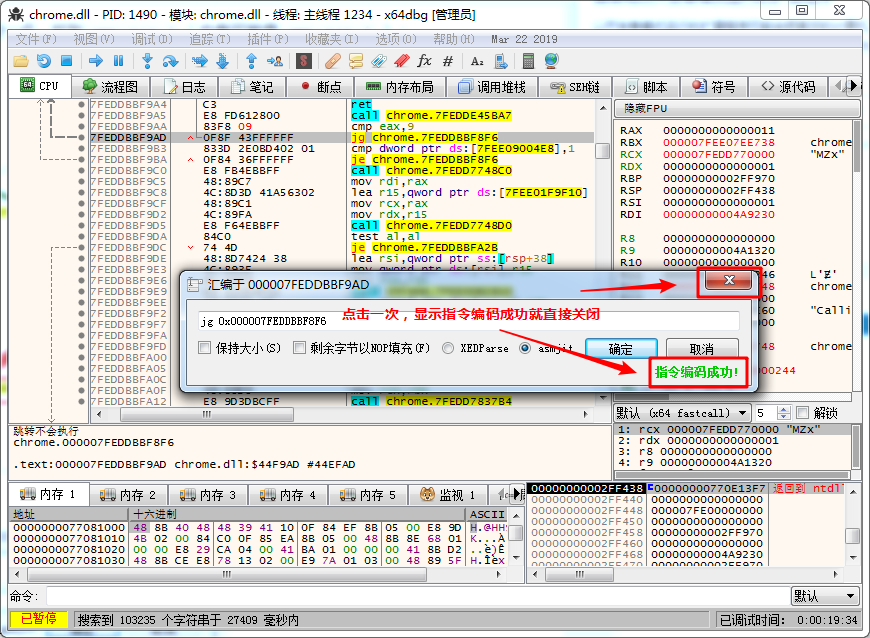Switch to the 笔记 tab

pos(252,87)
